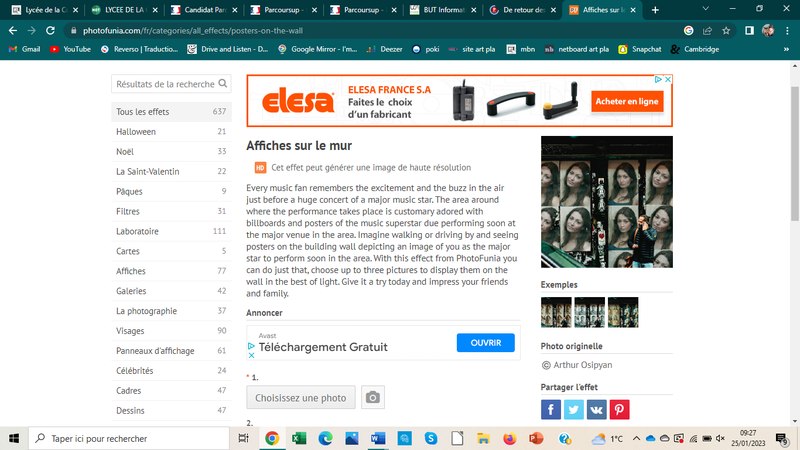
Task: Share effect on Pinterest
Action: coord(619,409)
